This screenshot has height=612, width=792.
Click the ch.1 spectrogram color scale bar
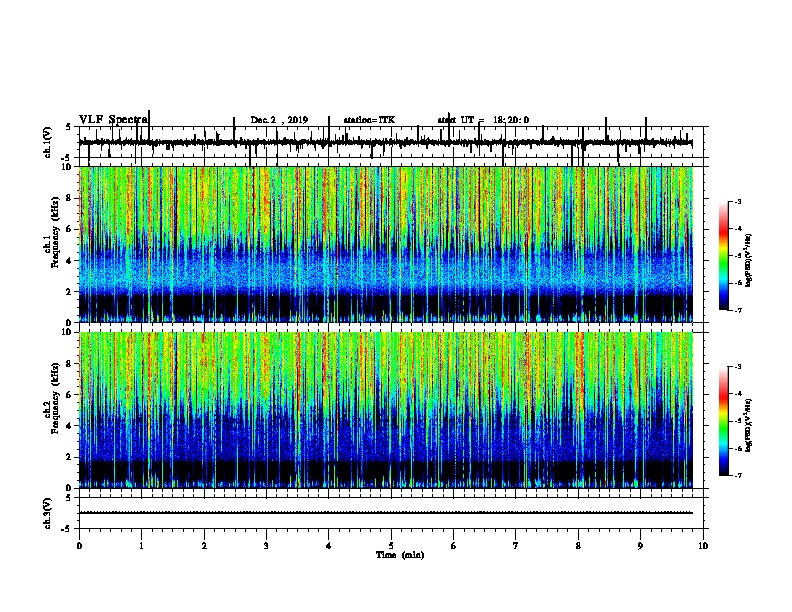point(723,256)
